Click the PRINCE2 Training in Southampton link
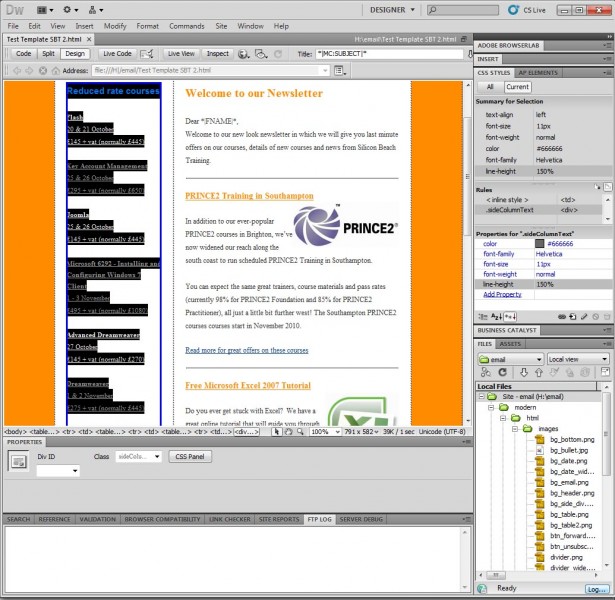 (249, 196)
